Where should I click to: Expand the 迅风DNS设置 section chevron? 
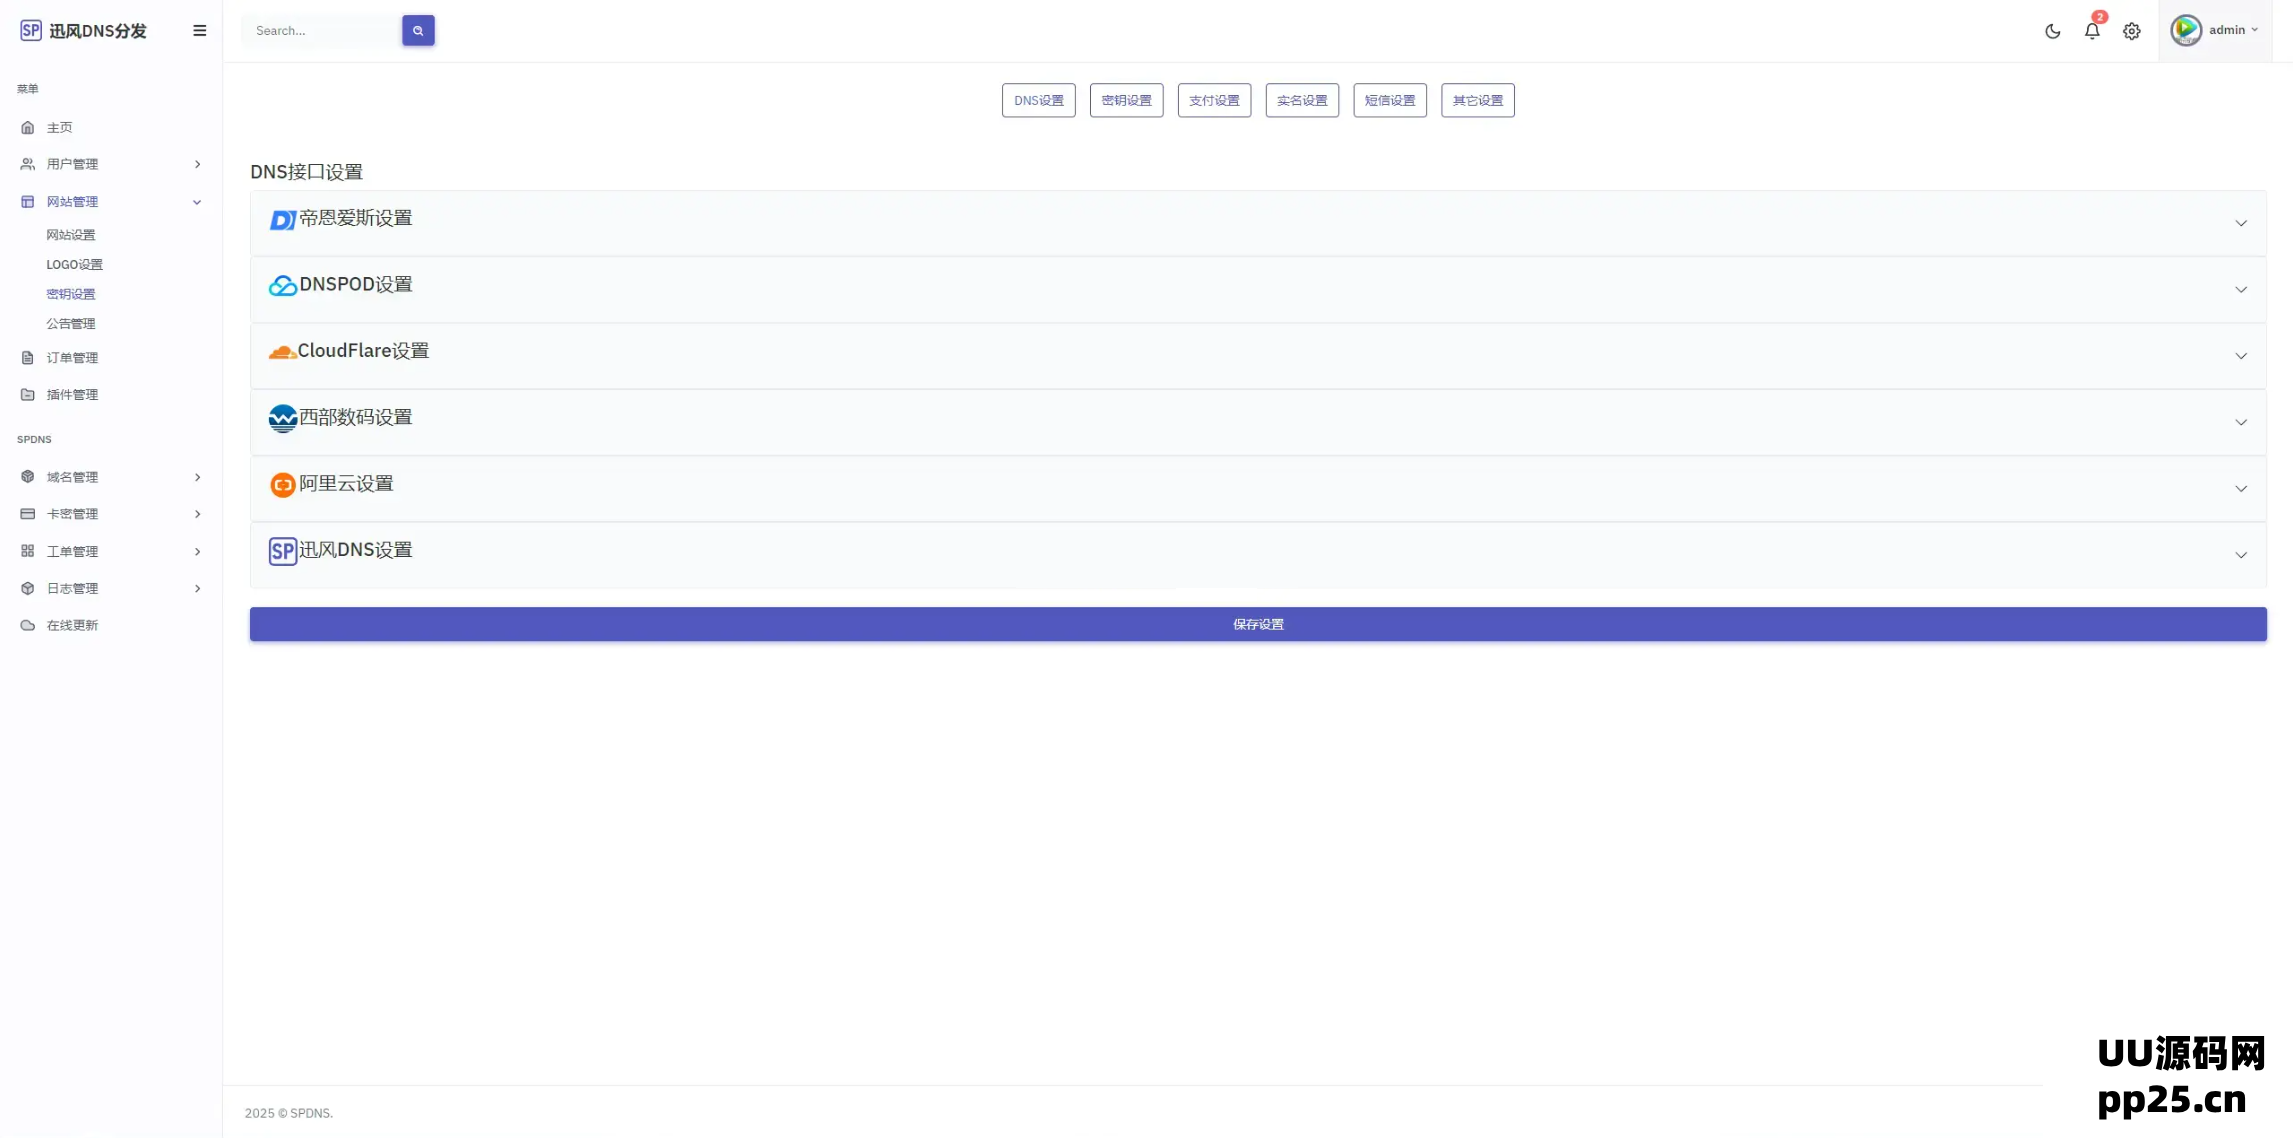[2240, 555]
